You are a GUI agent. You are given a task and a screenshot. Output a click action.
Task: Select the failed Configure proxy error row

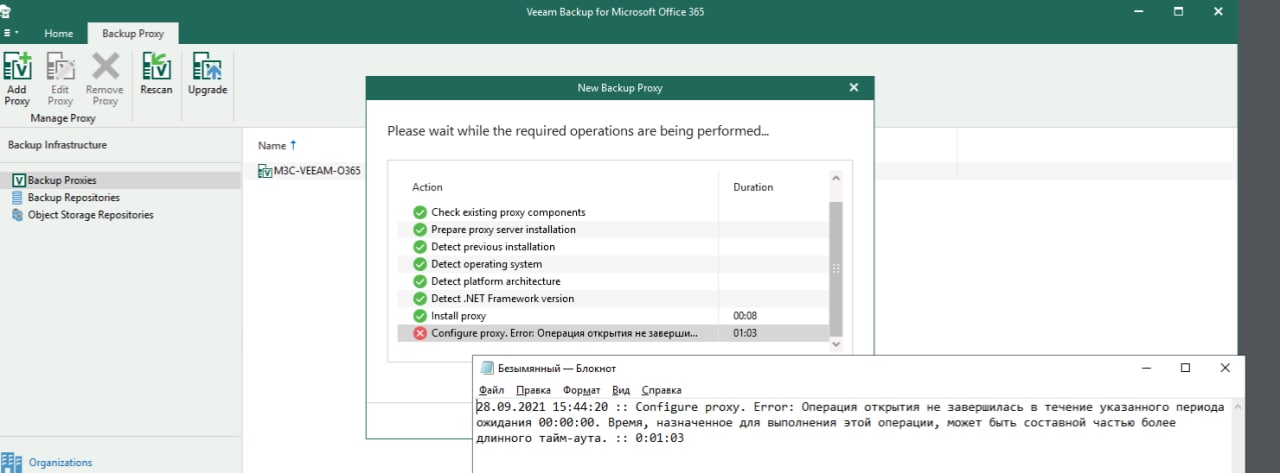pos(613,333)
